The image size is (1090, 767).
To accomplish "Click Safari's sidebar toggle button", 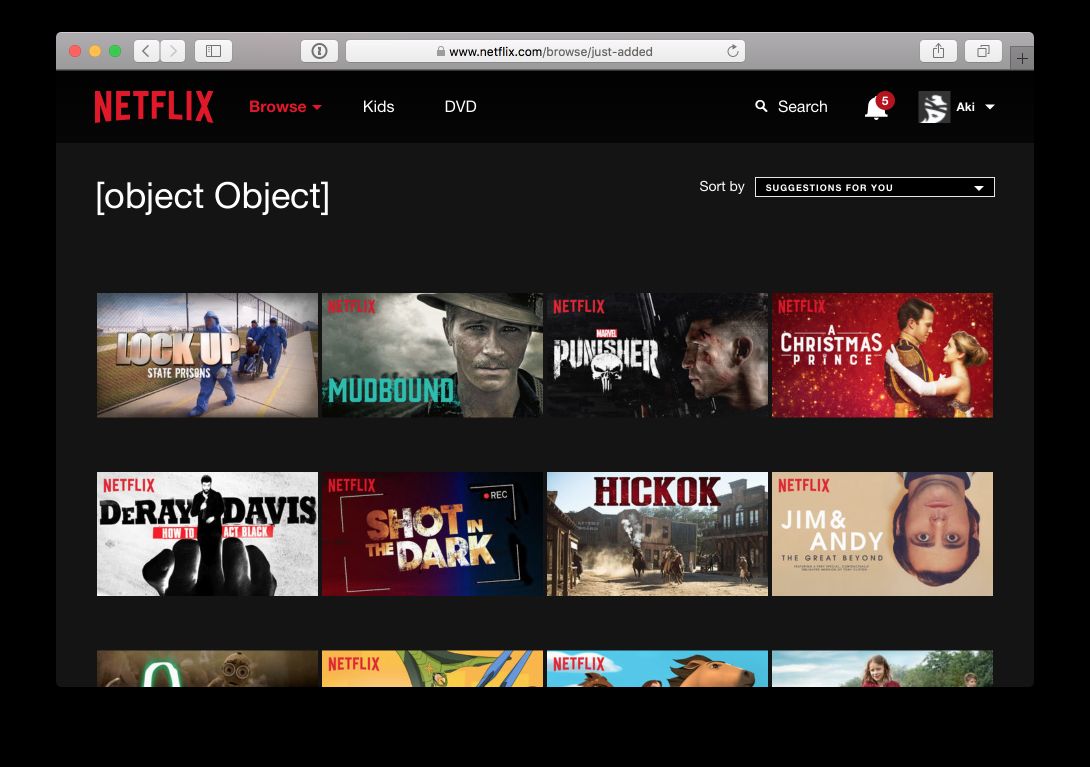I will click(213, 51).
